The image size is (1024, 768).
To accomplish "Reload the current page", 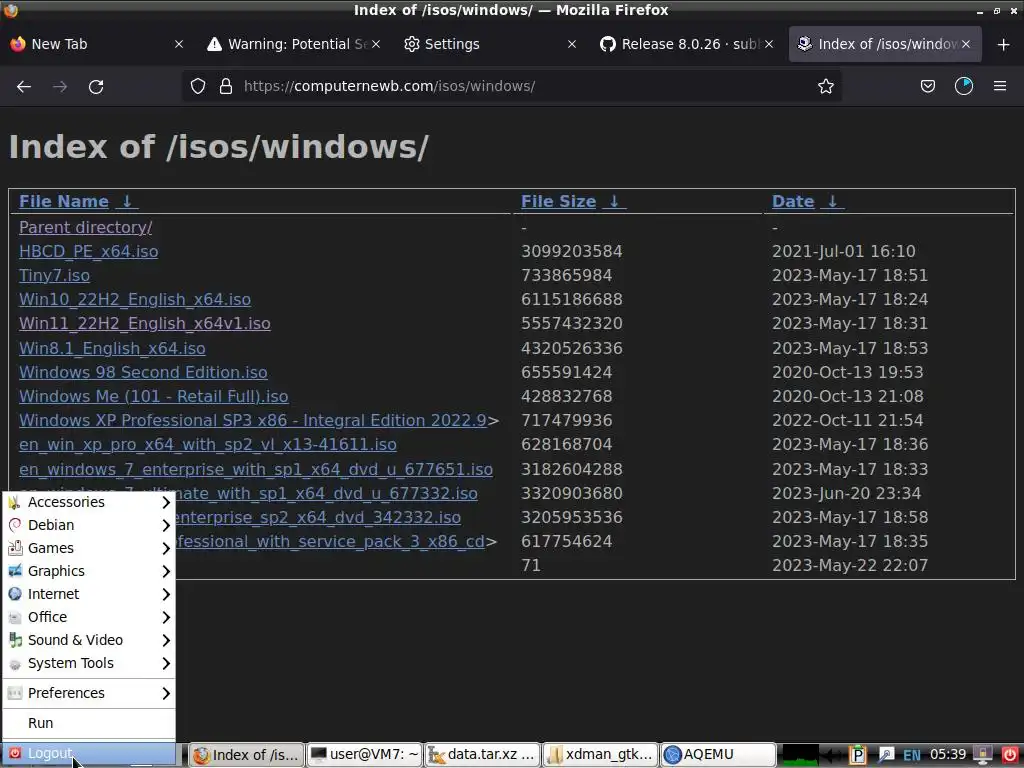I will 96,86.
